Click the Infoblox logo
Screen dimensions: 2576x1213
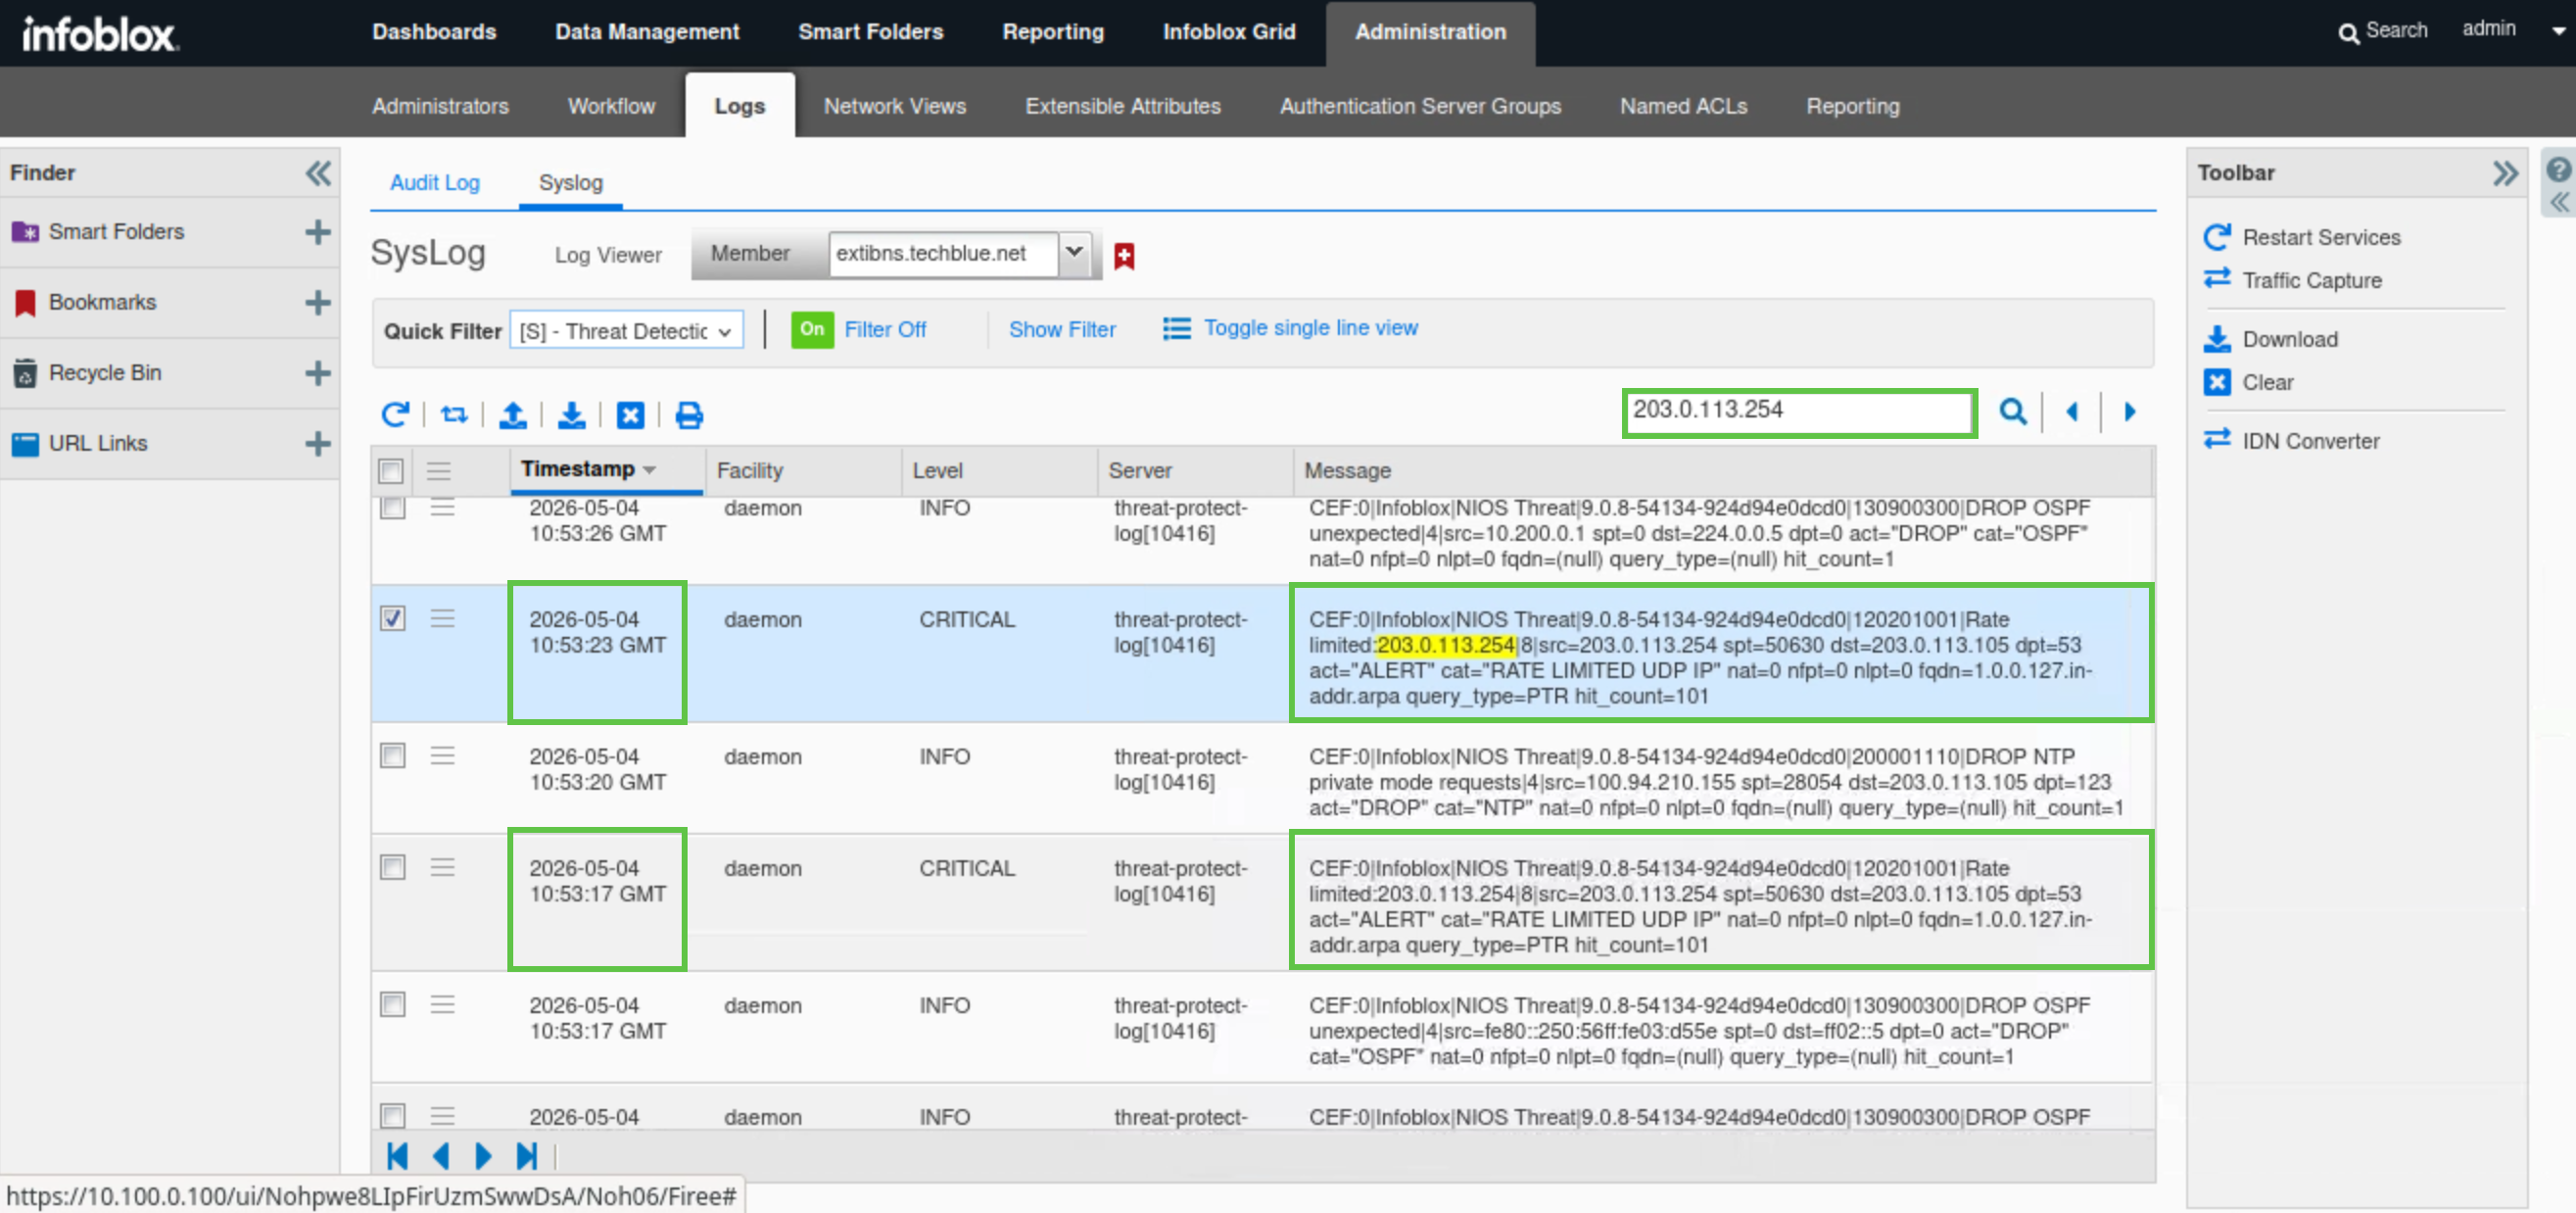100,35
